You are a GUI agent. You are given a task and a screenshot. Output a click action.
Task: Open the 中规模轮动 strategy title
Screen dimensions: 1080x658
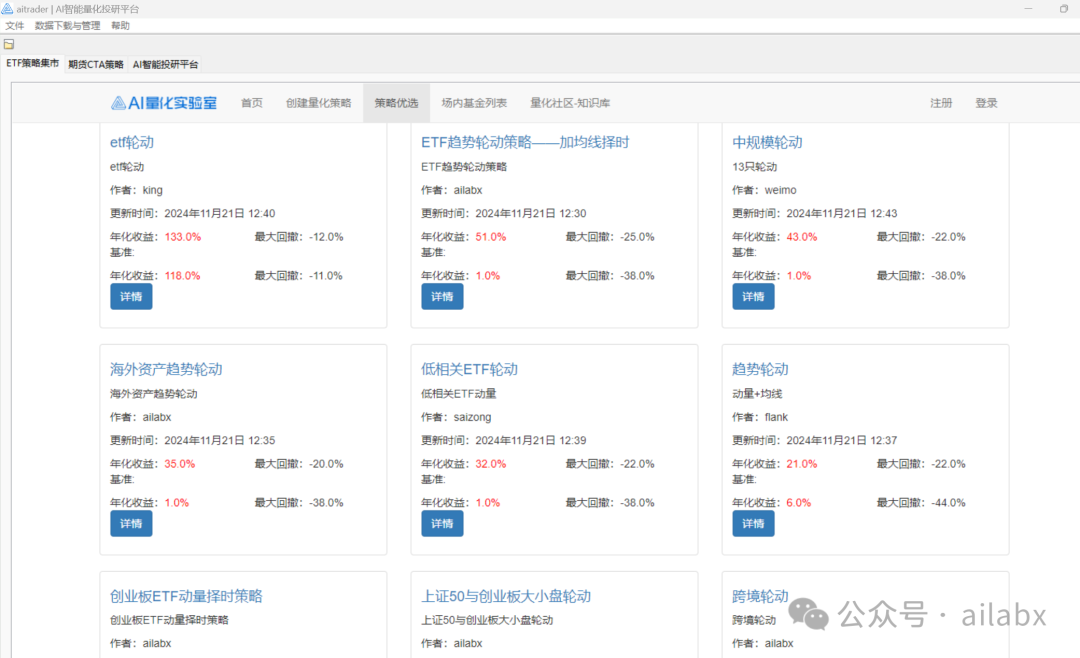(x=767, y=143)
